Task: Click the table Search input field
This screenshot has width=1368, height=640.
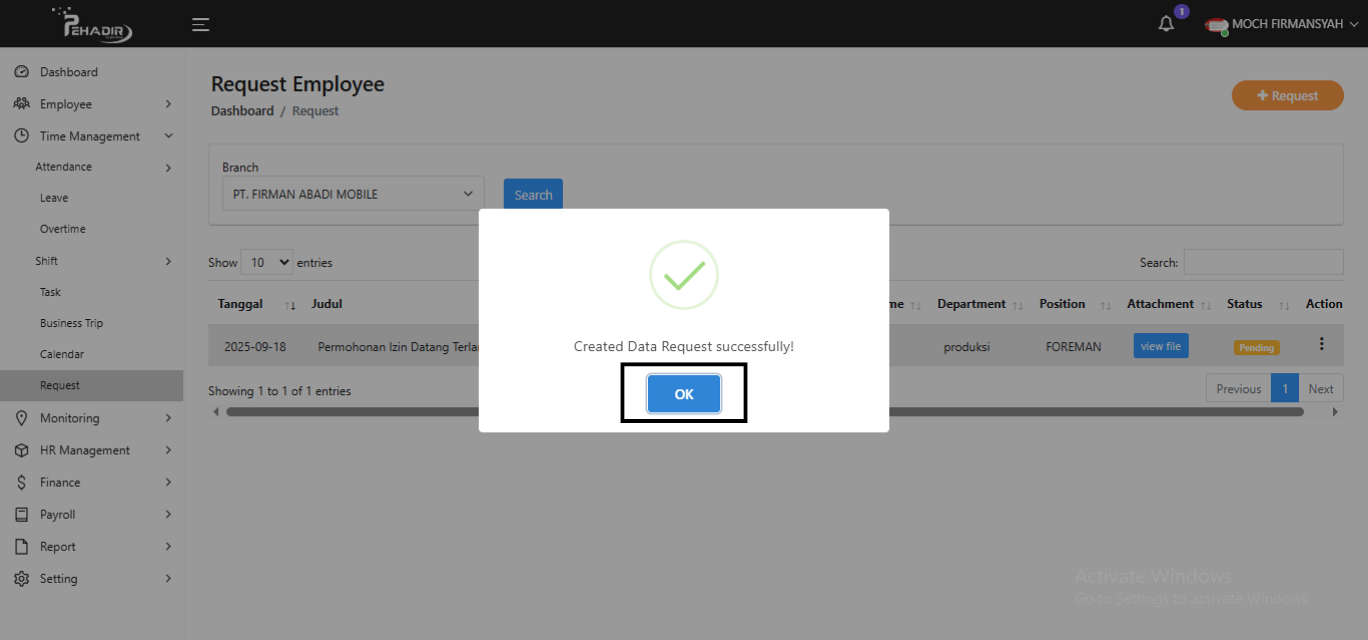Action: coord(1263,262)
